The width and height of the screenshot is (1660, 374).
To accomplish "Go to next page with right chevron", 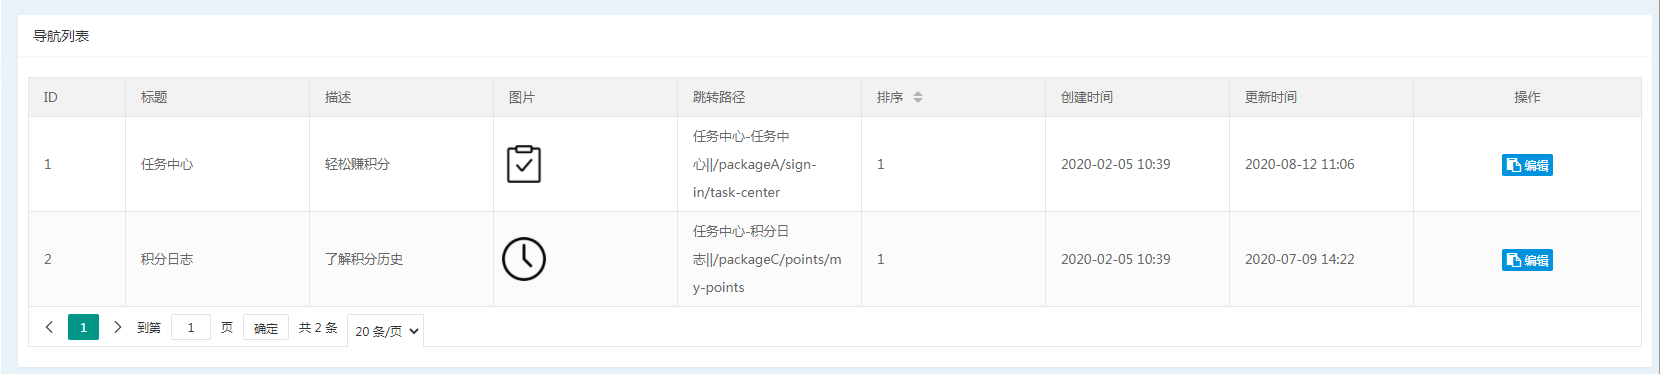I will [117, 327].
